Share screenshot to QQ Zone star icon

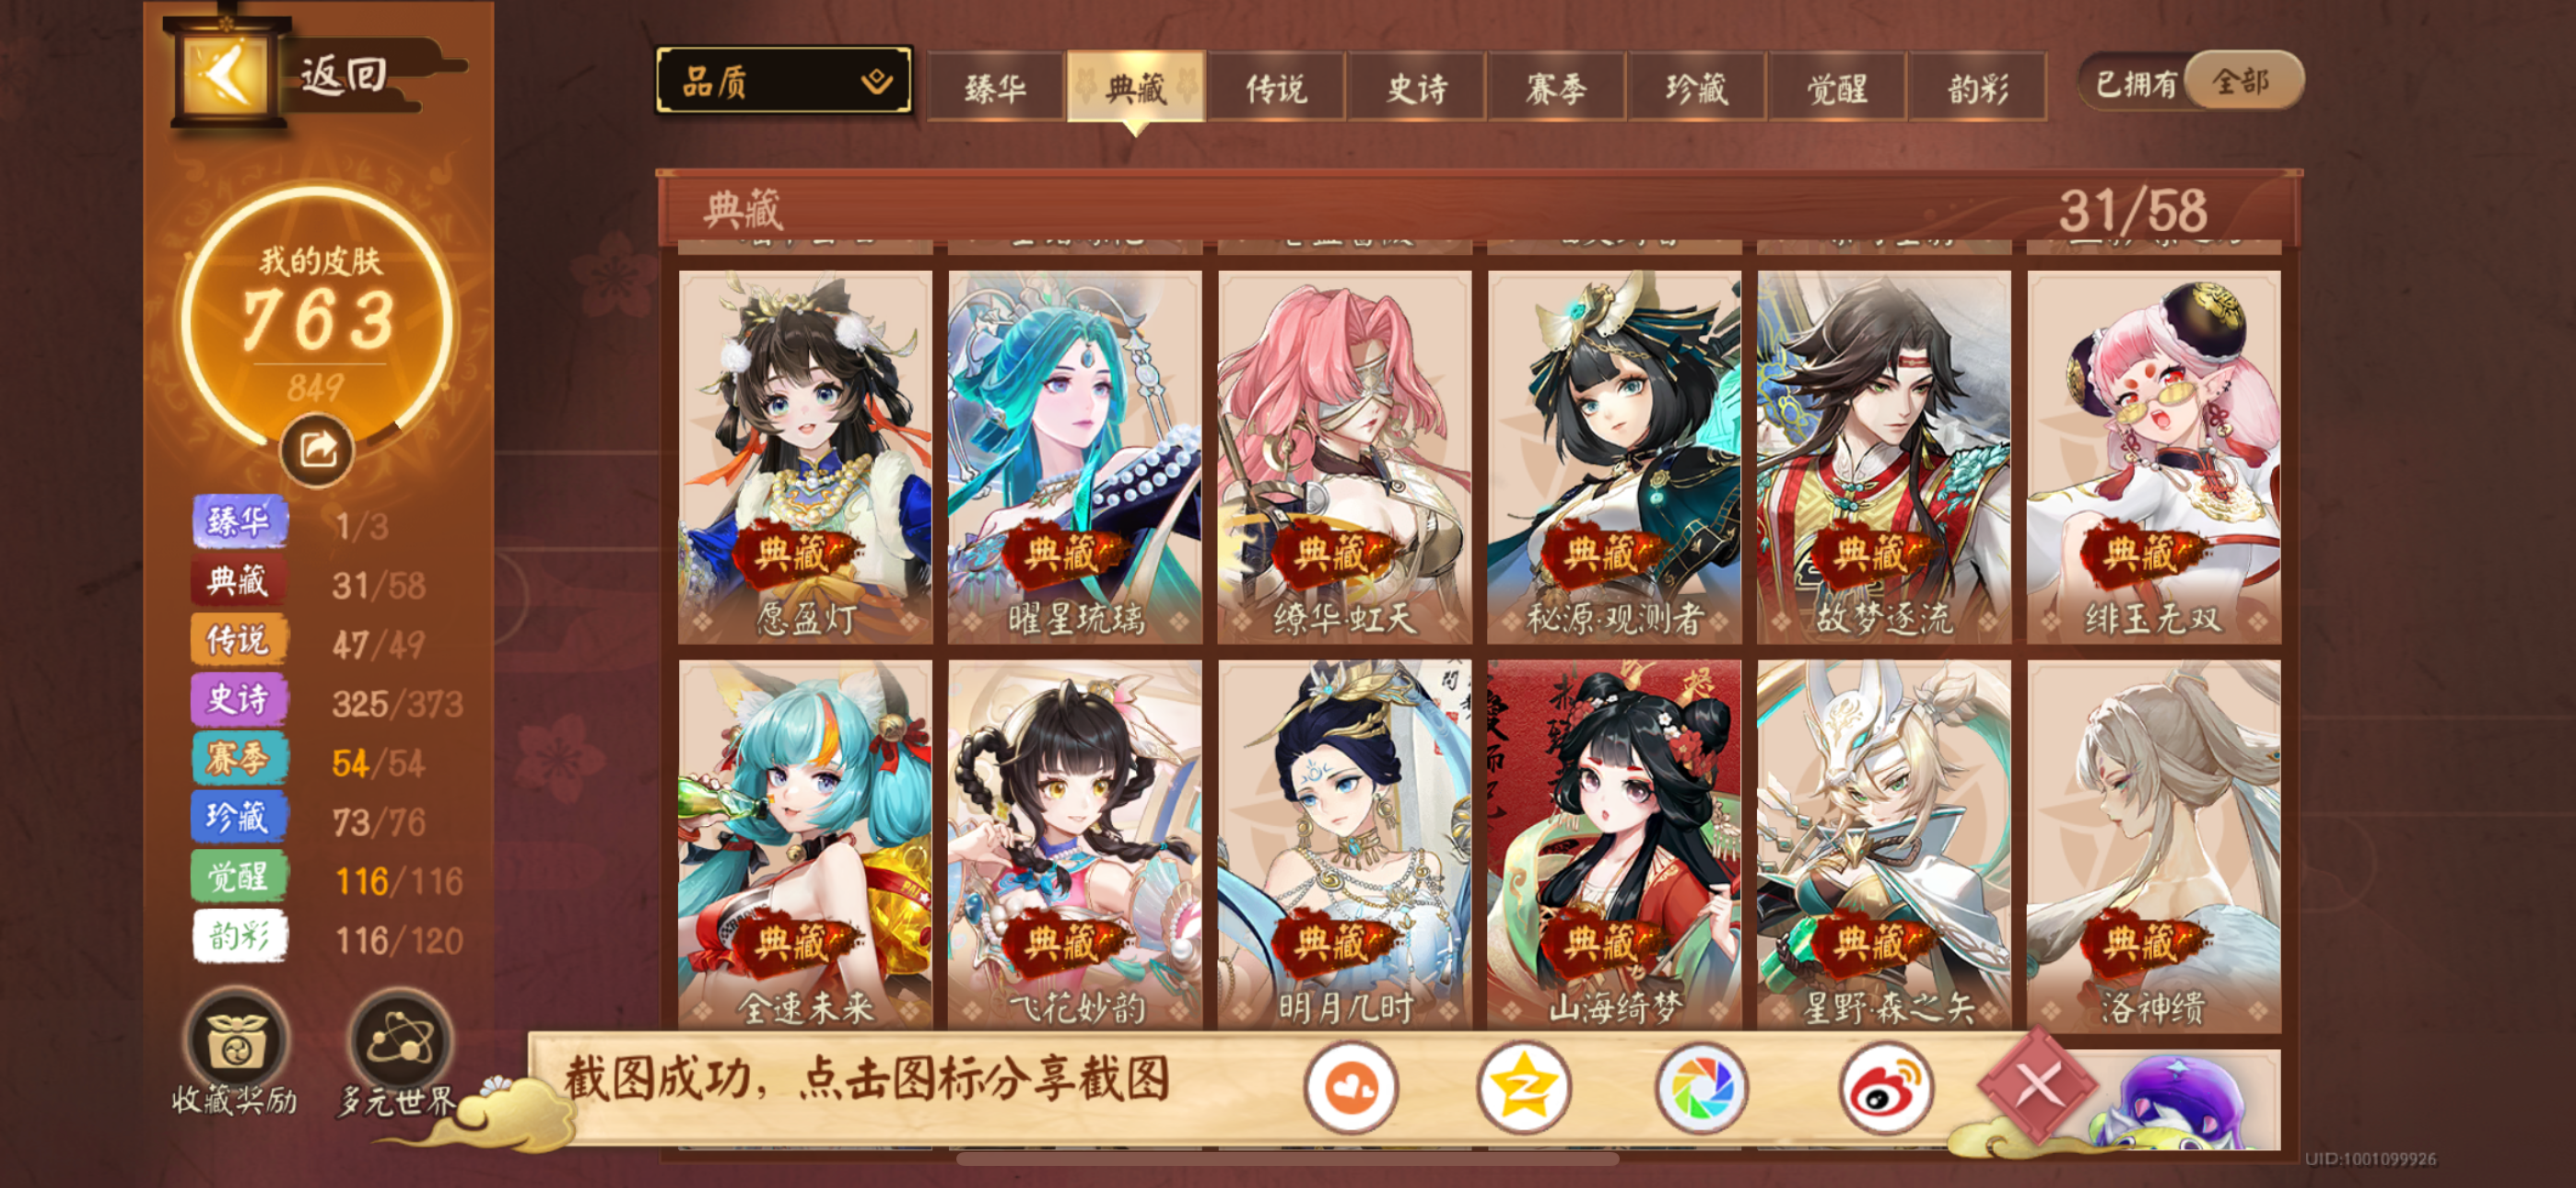point(1523,1087)
